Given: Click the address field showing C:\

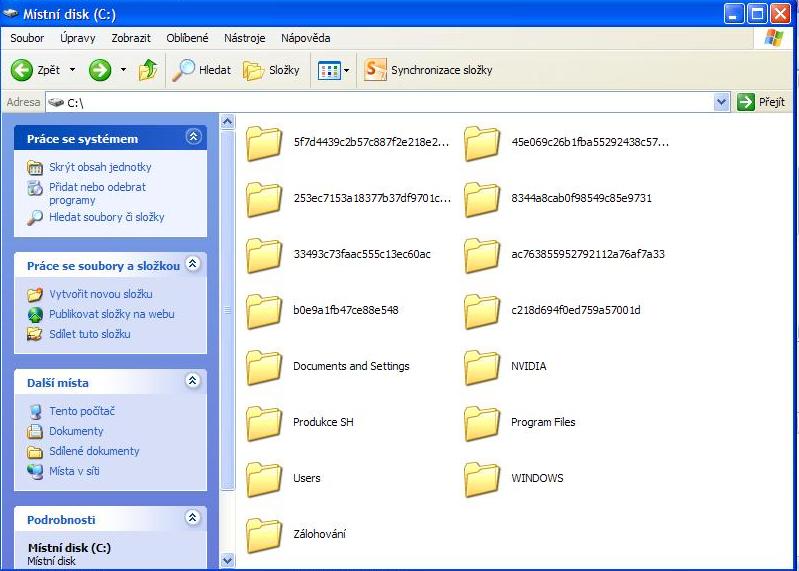Looking at the screenshot, I should (x=380, y=102).
